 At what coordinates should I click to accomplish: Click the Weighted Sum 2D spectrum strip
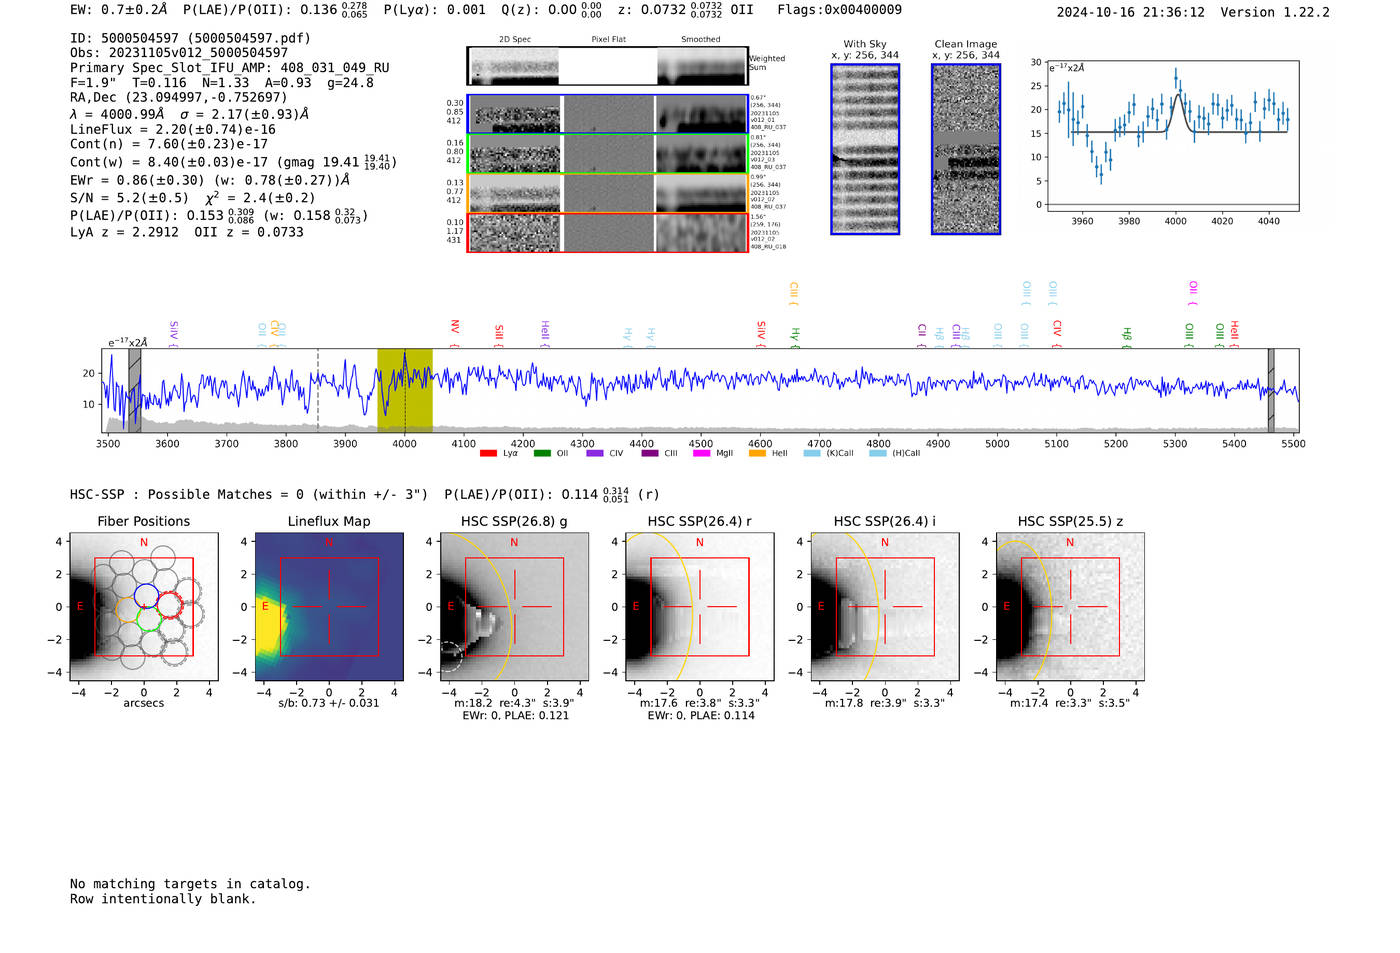point(607,66)
